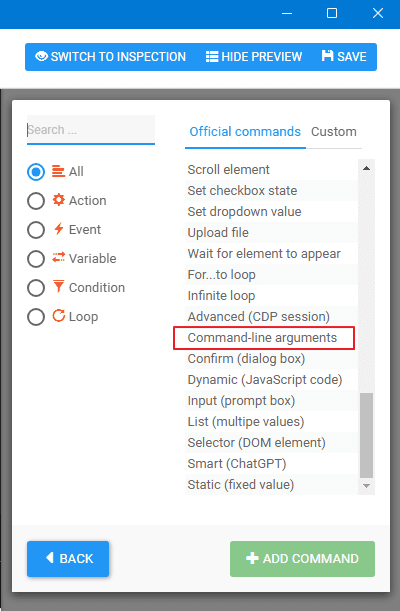Viewport: 400px width, 611px height.
Task: Click the scrollbar down arrow in command list
Action: pos(366,486)
